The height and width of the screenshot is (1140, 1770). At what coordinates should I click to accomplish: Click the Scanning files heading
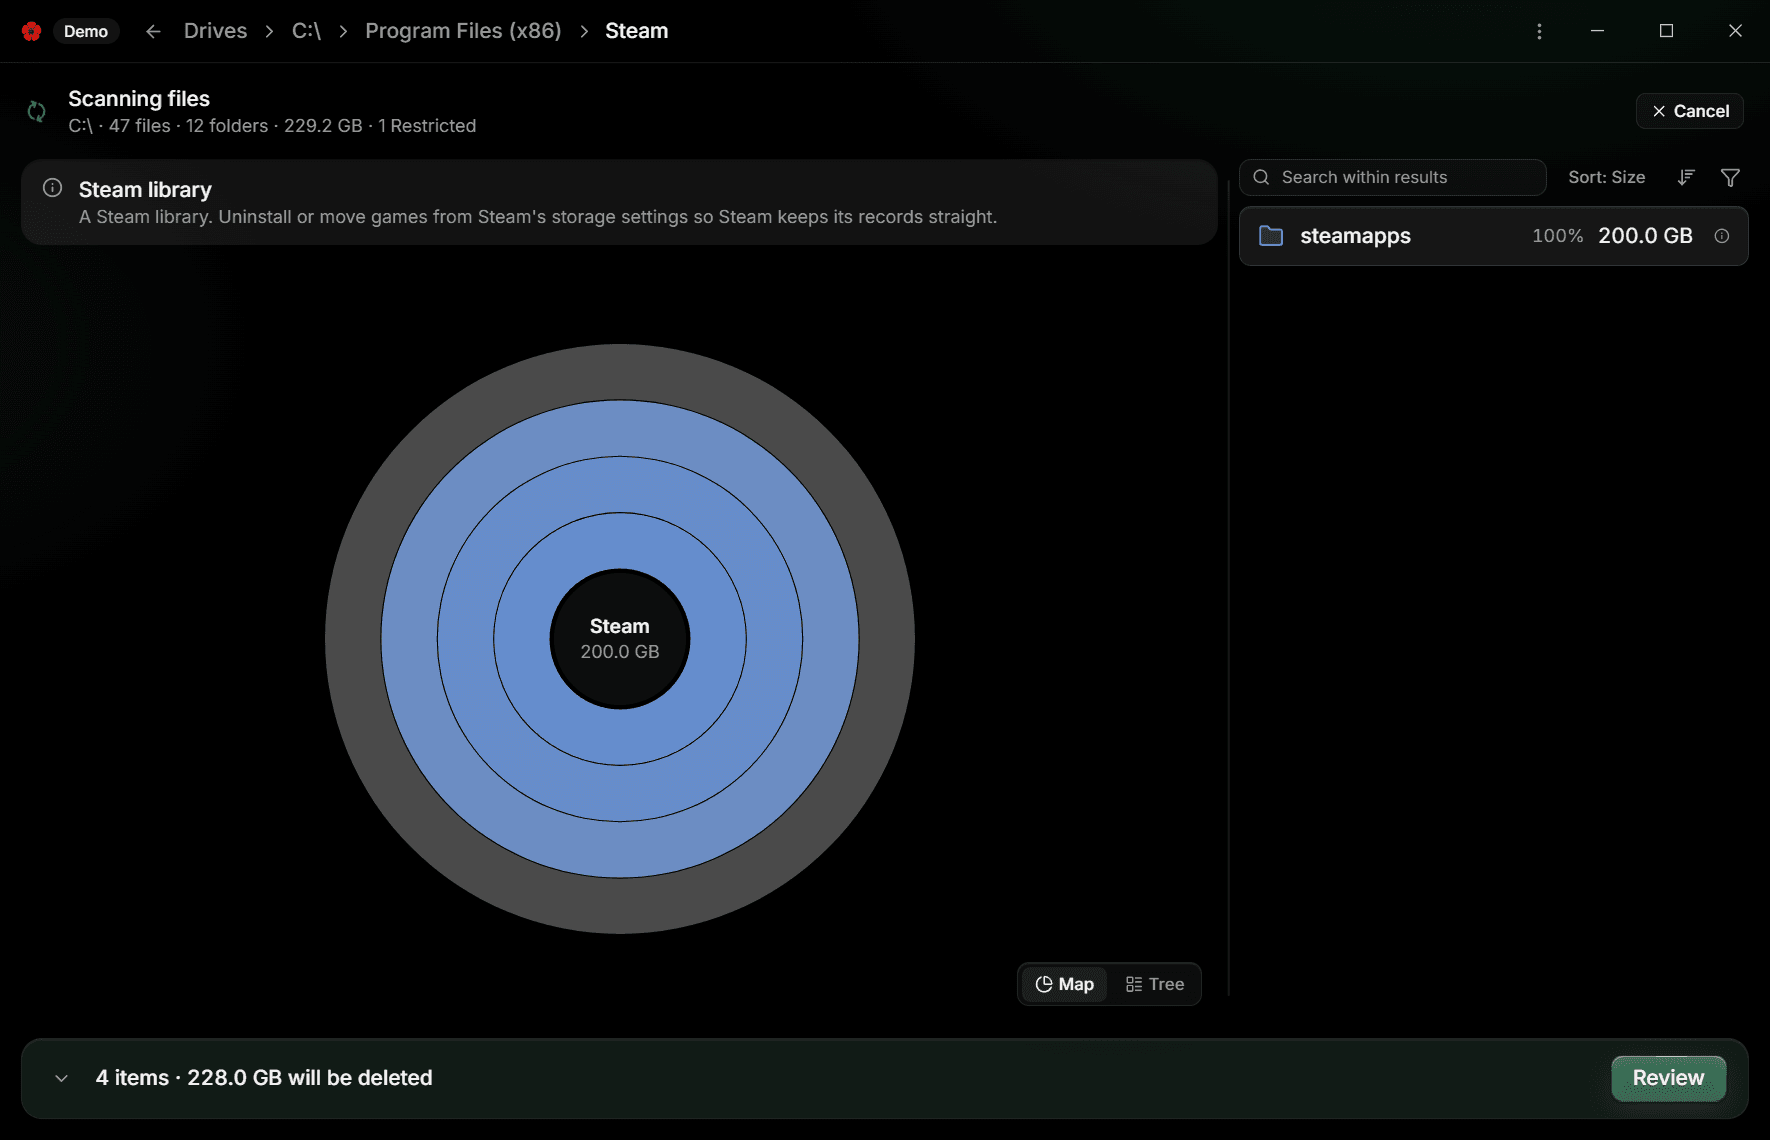(x=139, y=99)
